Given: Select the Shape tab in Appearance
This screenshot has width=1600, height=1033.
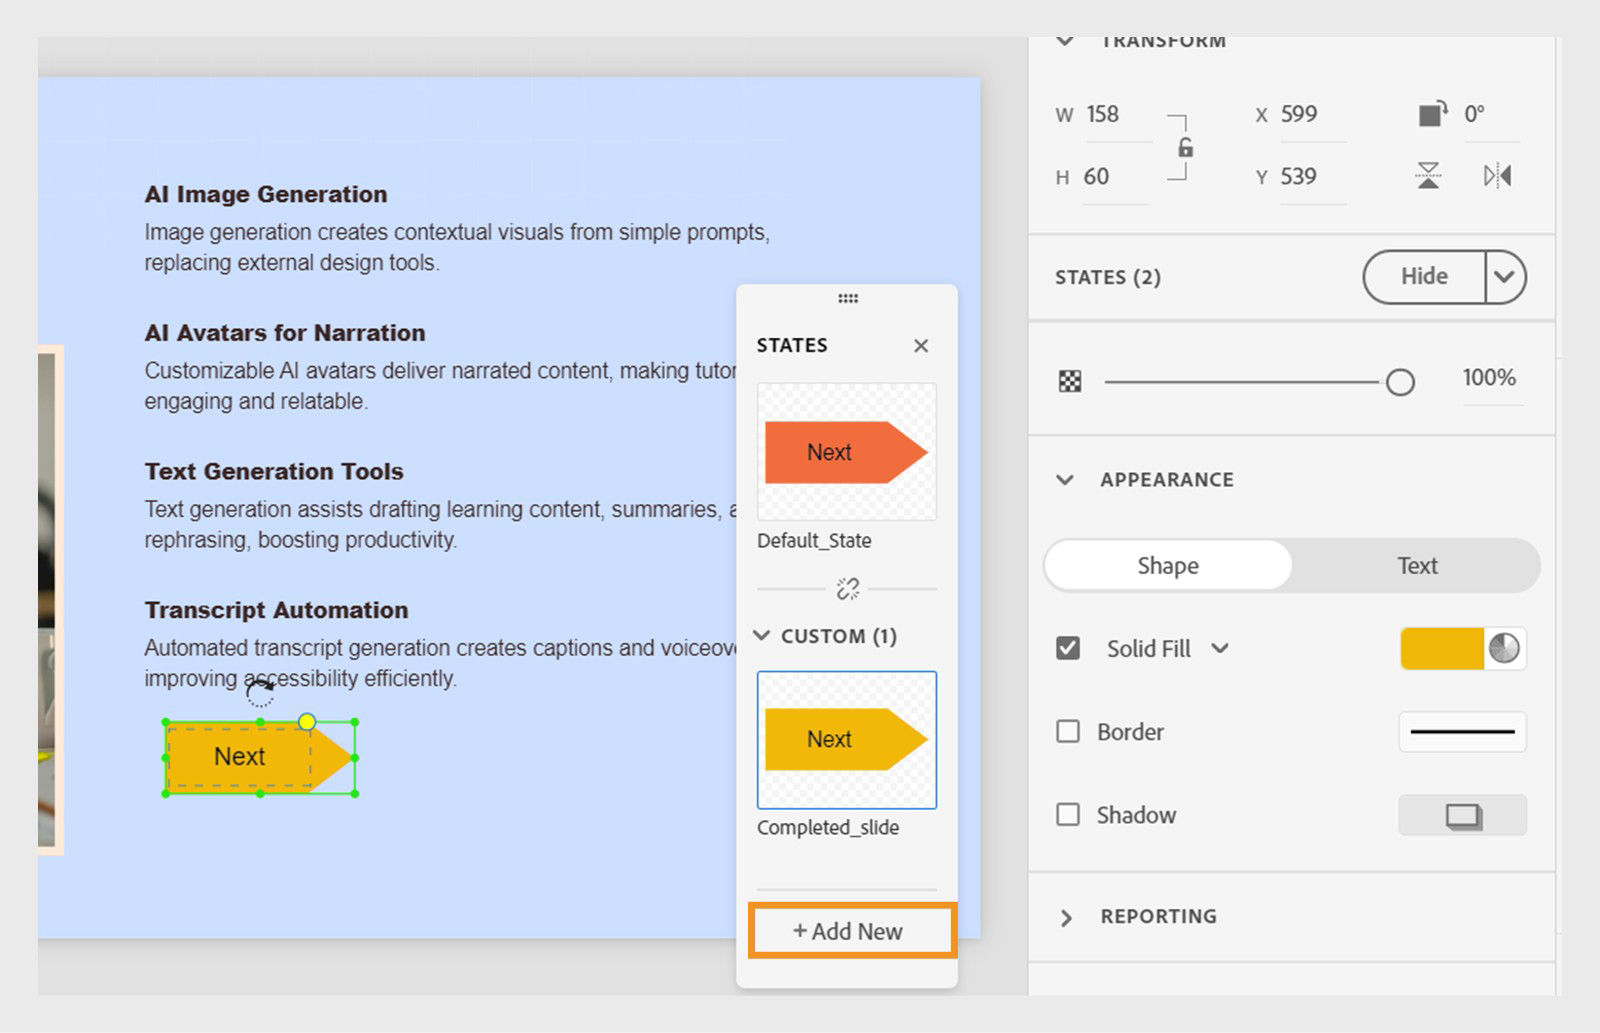Looking at the screenshot, I should click(1167, 565).
